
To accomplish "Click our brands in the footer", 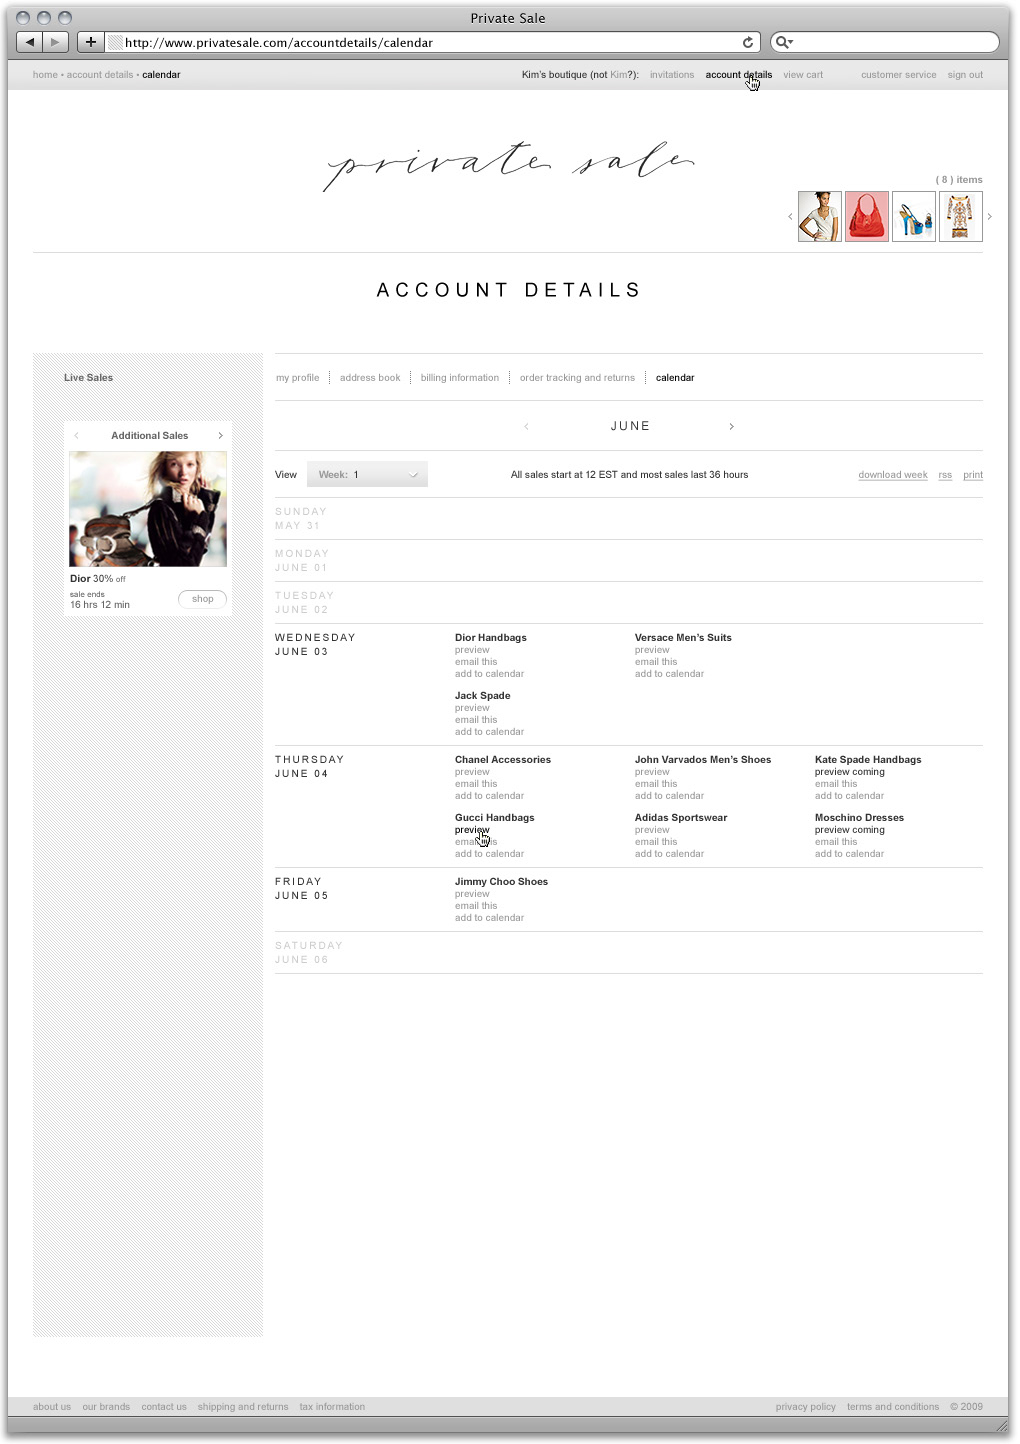I will click(x=106, y=1407).
